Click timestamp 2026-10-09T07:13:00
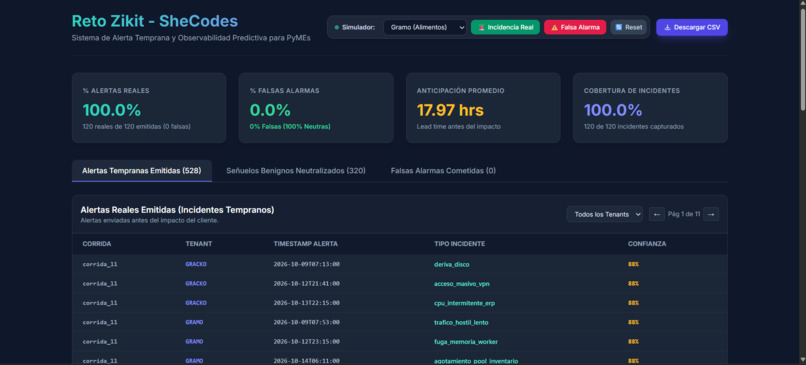Screen dimensions: 806x365 coord(306,264)
